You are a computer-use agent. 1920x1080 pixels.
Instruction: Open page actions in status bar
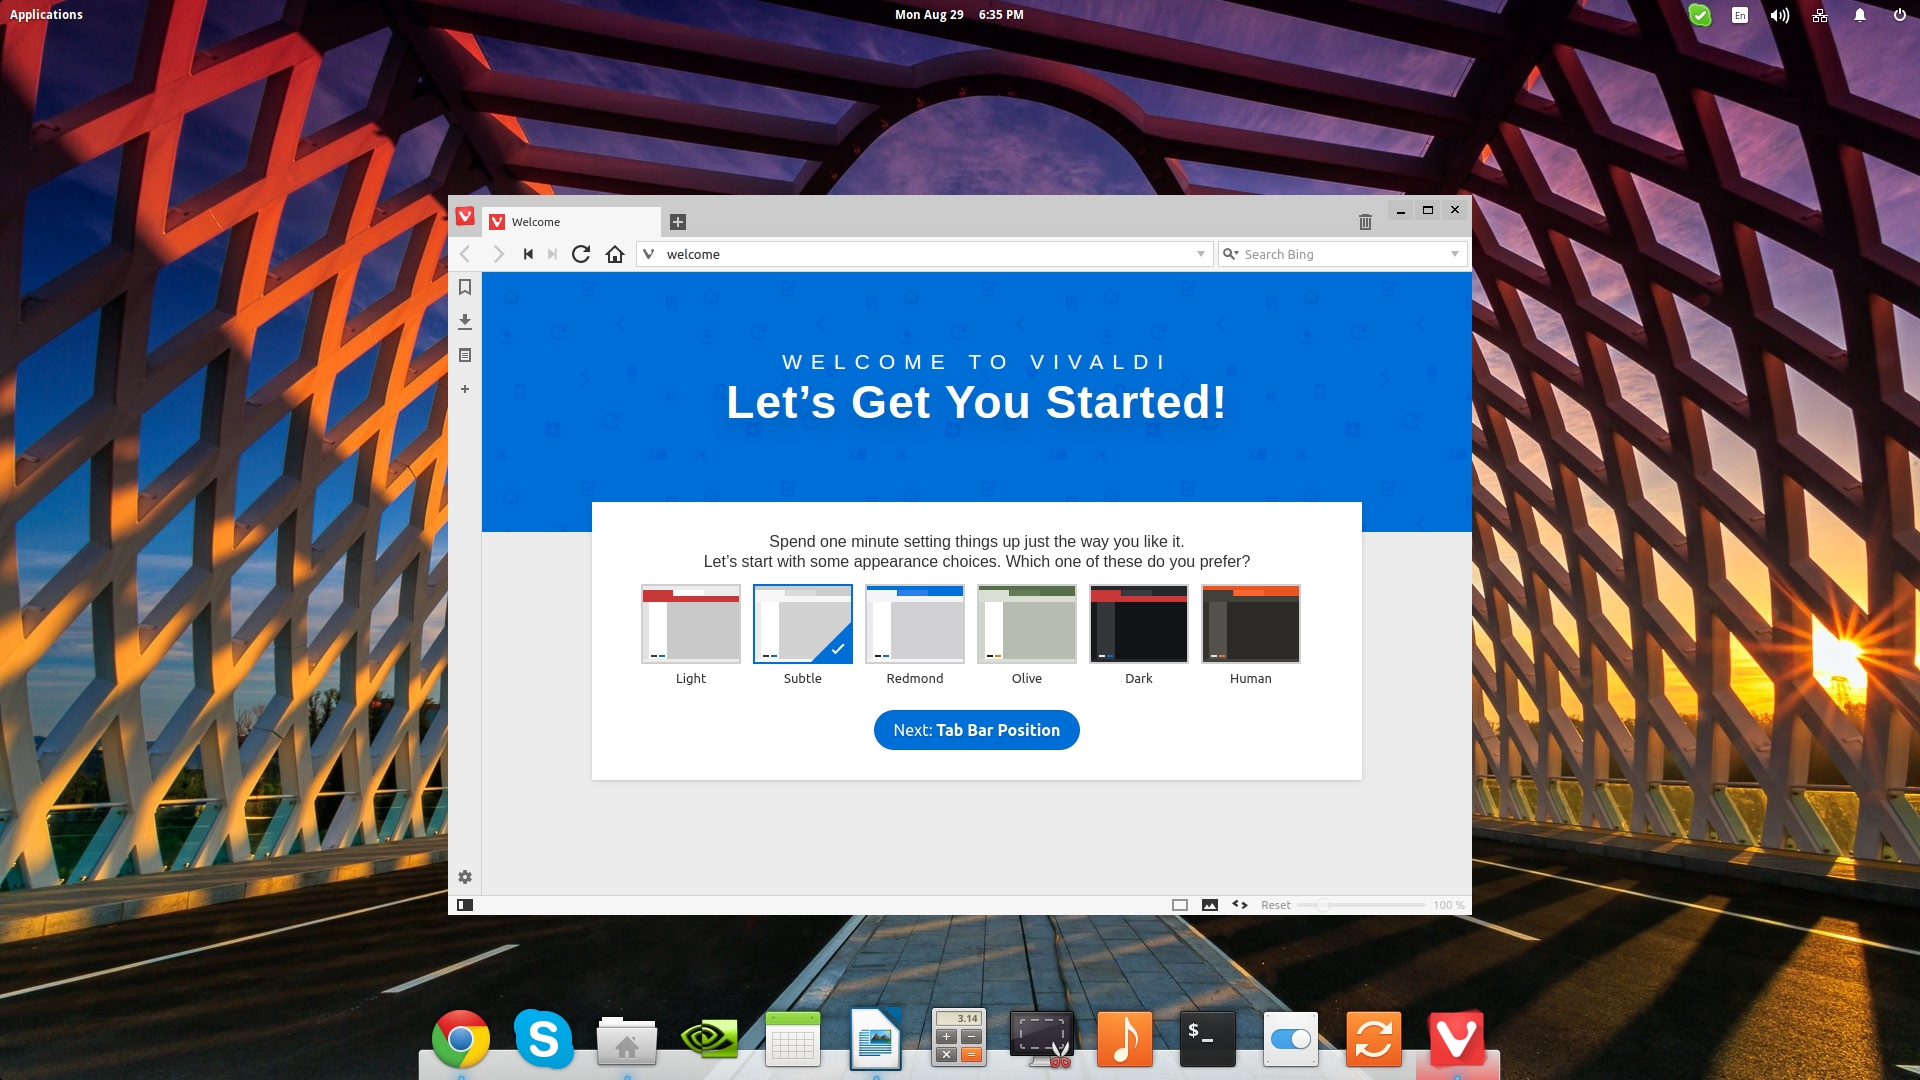coord(1240,905)
